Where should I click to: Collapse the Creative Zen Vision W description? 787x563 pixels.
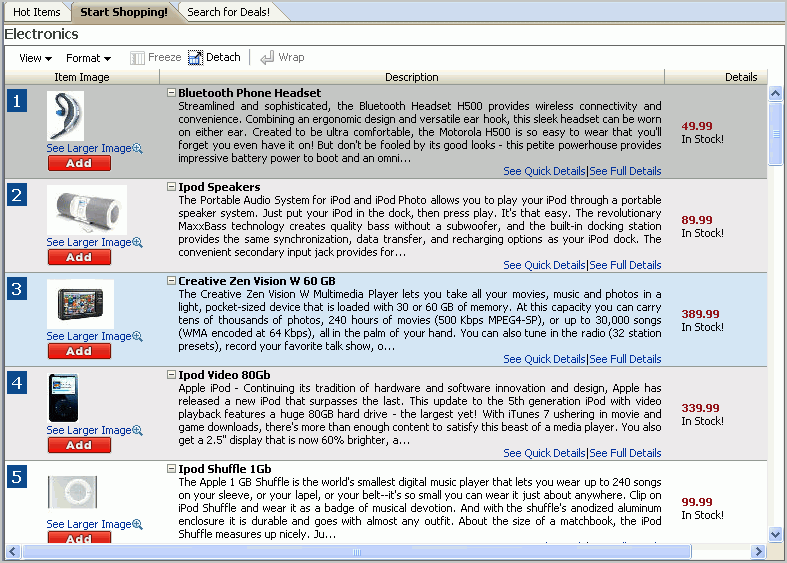tap(172, 280)
